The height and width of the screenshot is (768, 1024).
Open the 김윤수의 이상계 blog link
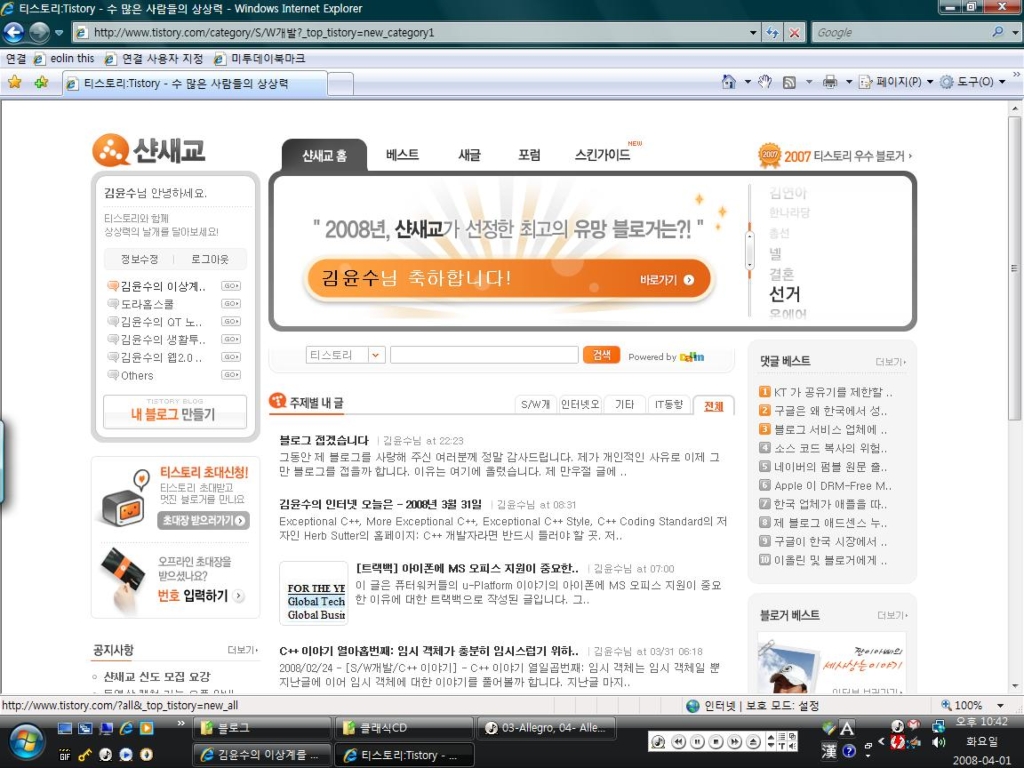[163, 286]
